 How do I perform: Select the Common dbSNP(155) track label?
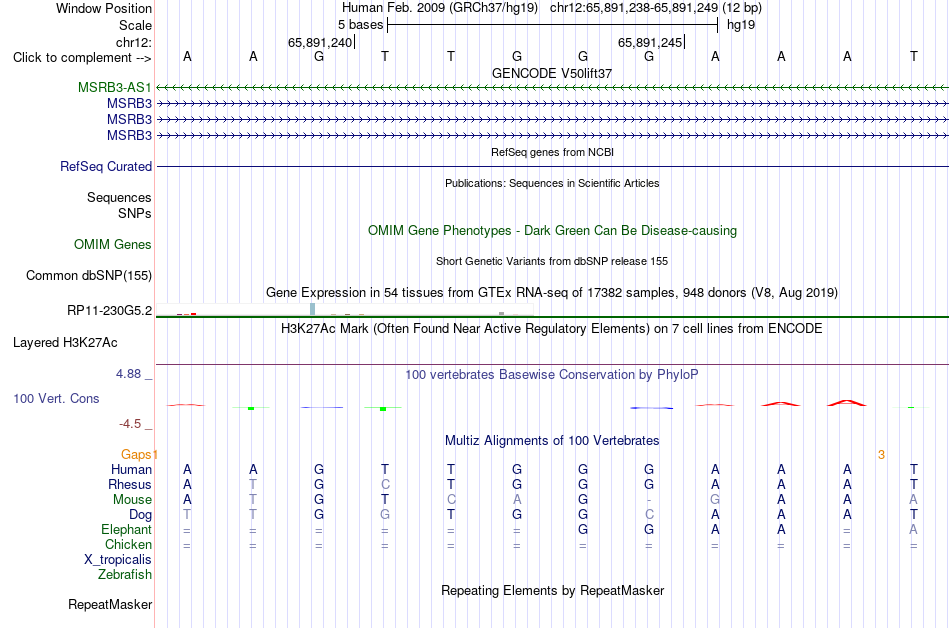(89, 276)
